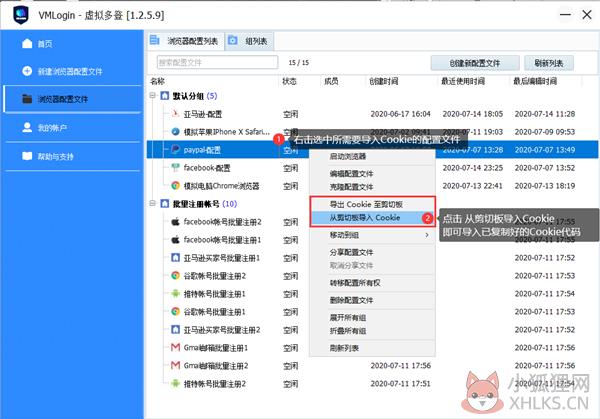The width and height of the screenshot is (600, 419).
Task: Click the 15 / 15 profile count
Action: (298, 62)
